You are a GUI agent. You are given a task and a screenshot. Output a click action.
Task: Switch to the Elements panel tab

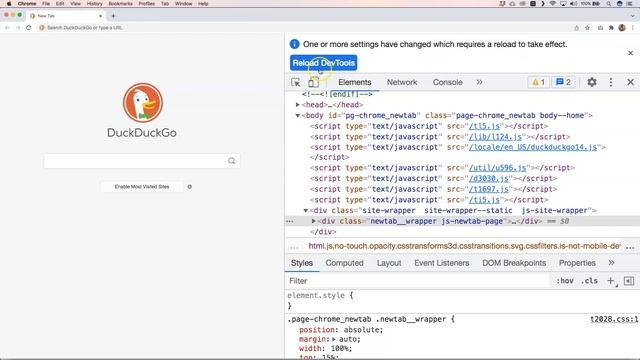(x=355, y=82)
